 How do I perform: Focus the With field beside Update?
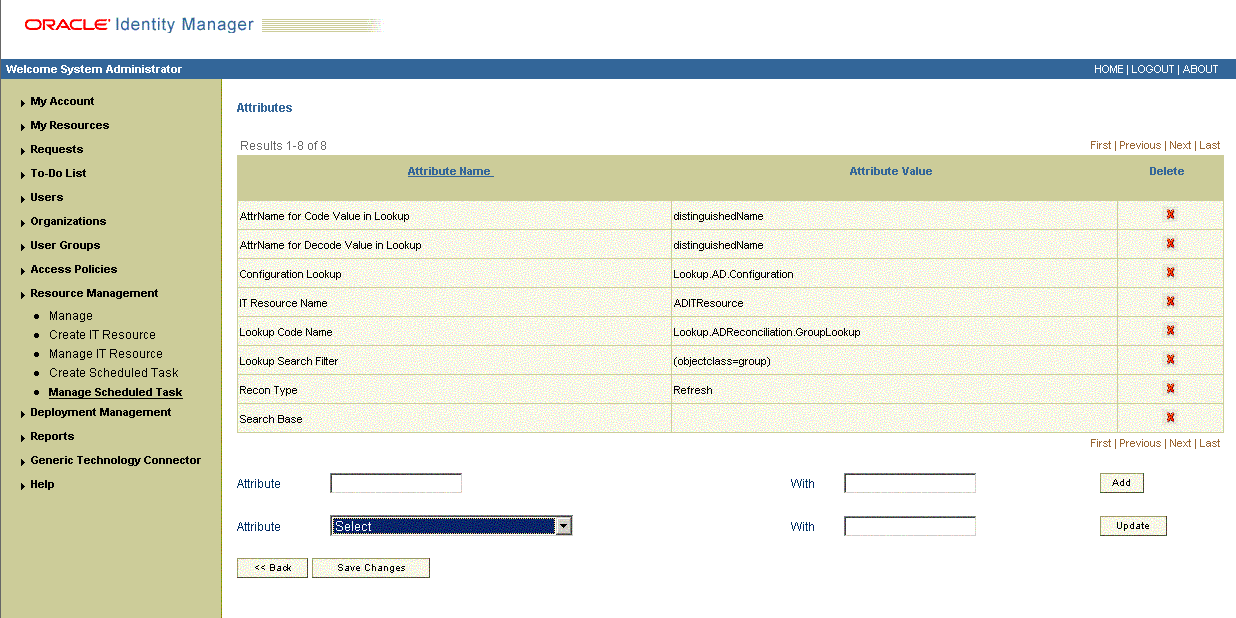click(x=910, y=526)
